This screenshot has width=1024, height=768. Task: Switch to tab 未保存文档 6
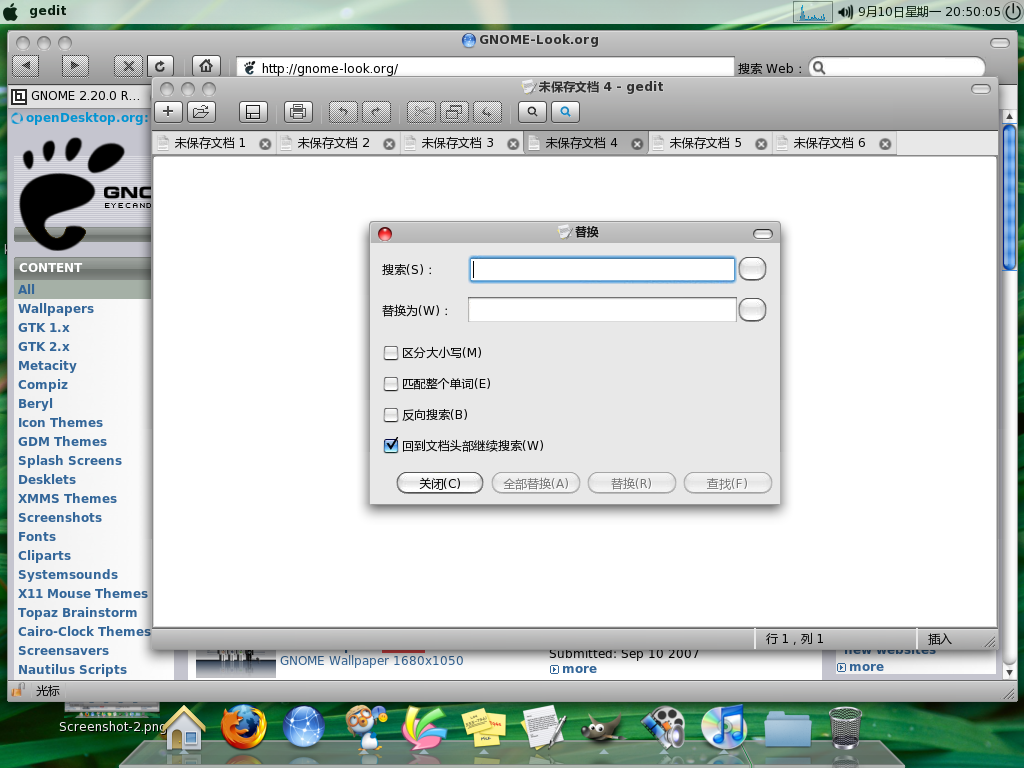tap(829, 143)
